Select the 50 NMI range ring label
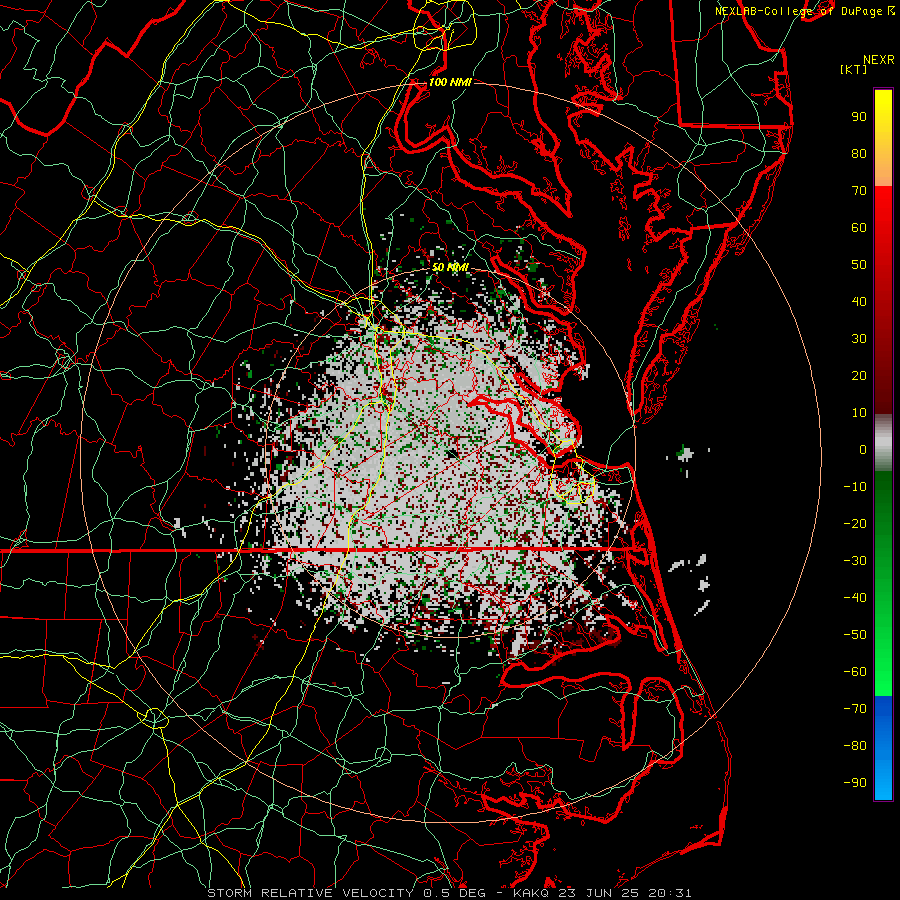The image size is (900, 900). 450,267
